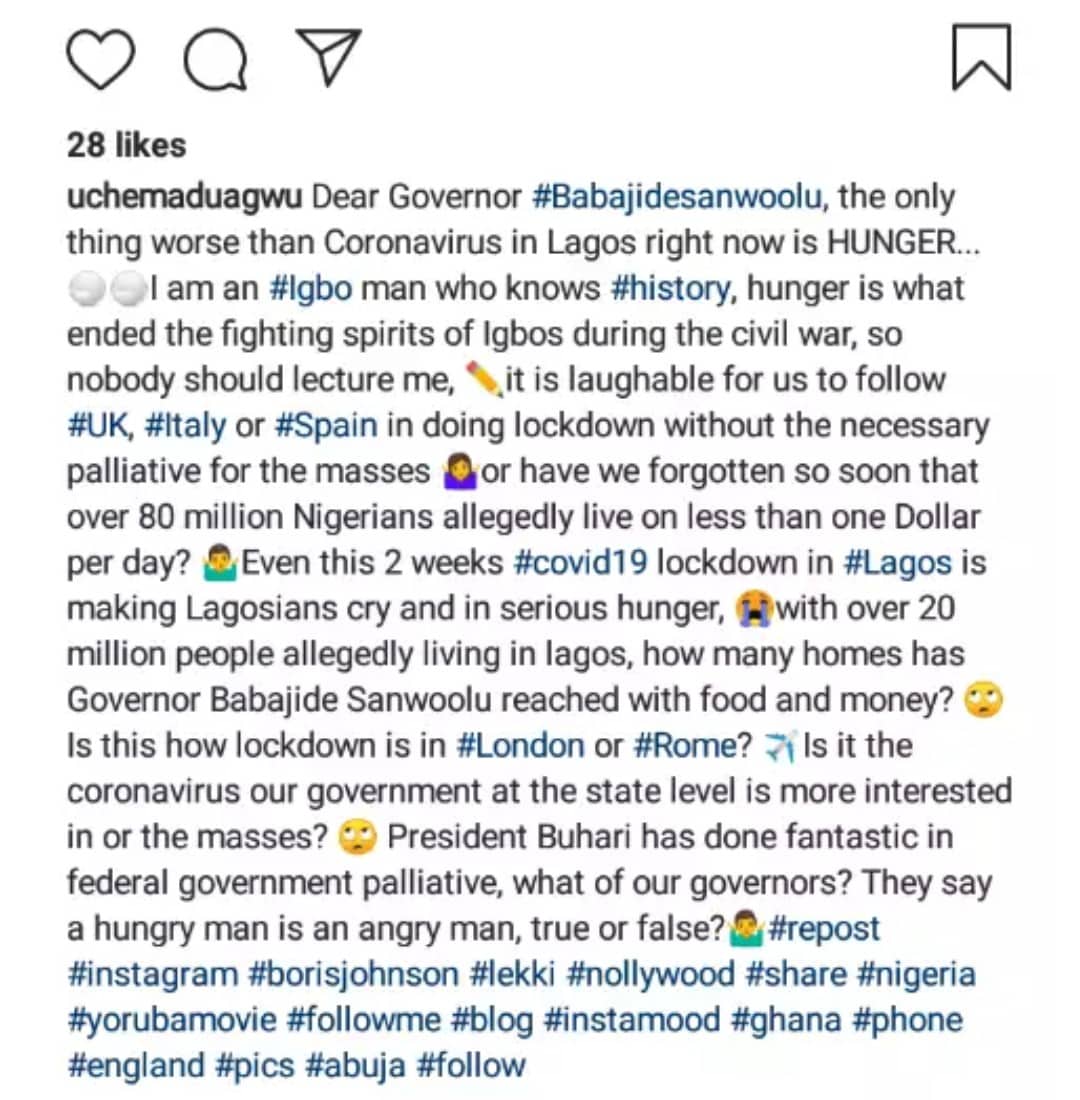
Task: Open the #covid19 hashtag
Action: click(580, 563)
